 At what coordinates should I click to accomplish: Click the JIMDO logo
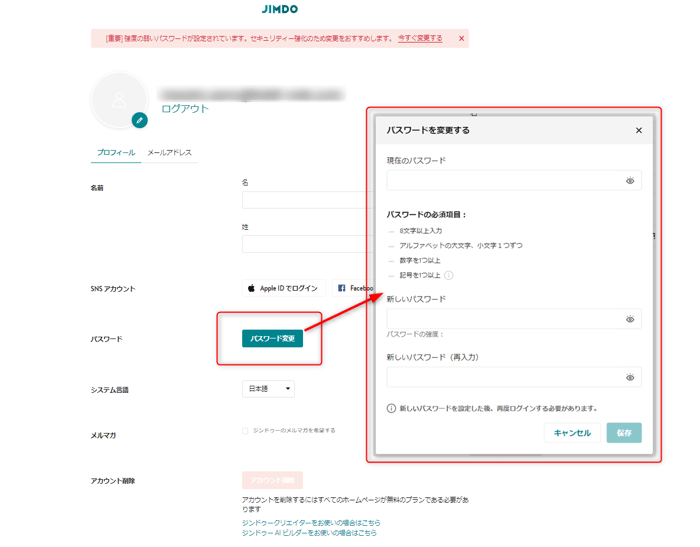[279, 9]
